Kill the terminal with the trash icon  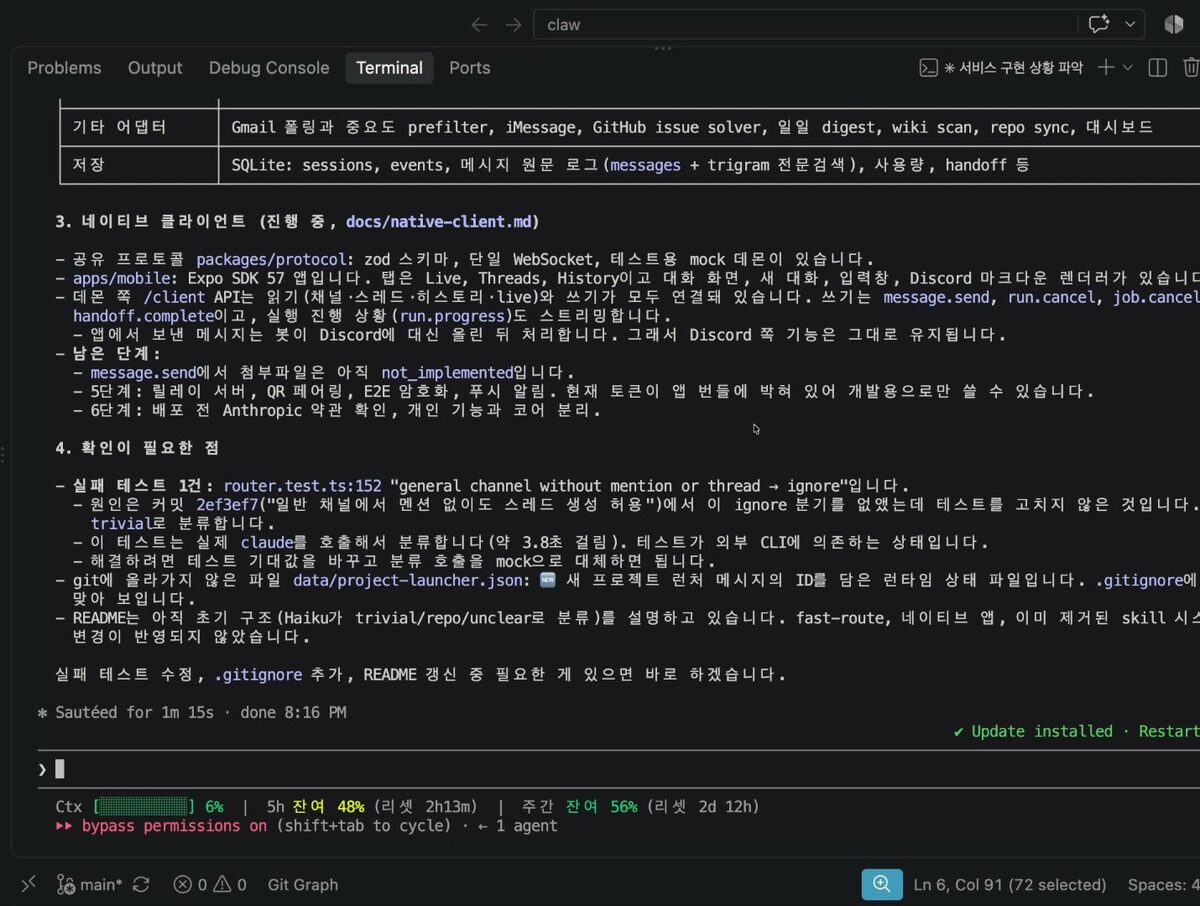pos(1190,68)
